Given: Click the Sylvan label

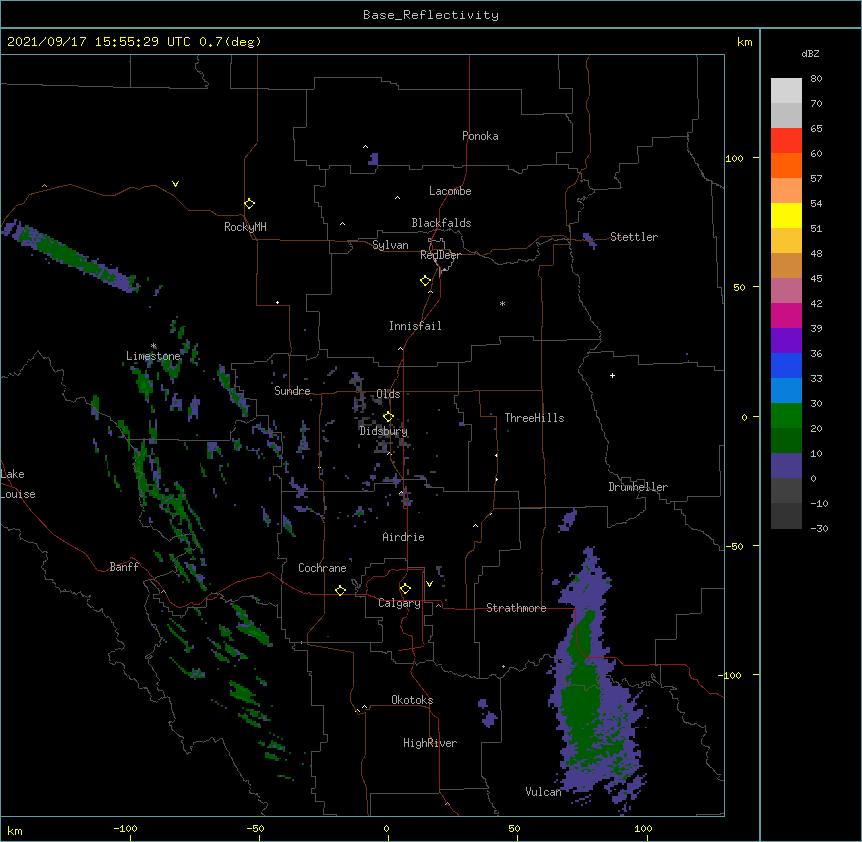Looking at the screenshot, I should click(x=390, y=245).
